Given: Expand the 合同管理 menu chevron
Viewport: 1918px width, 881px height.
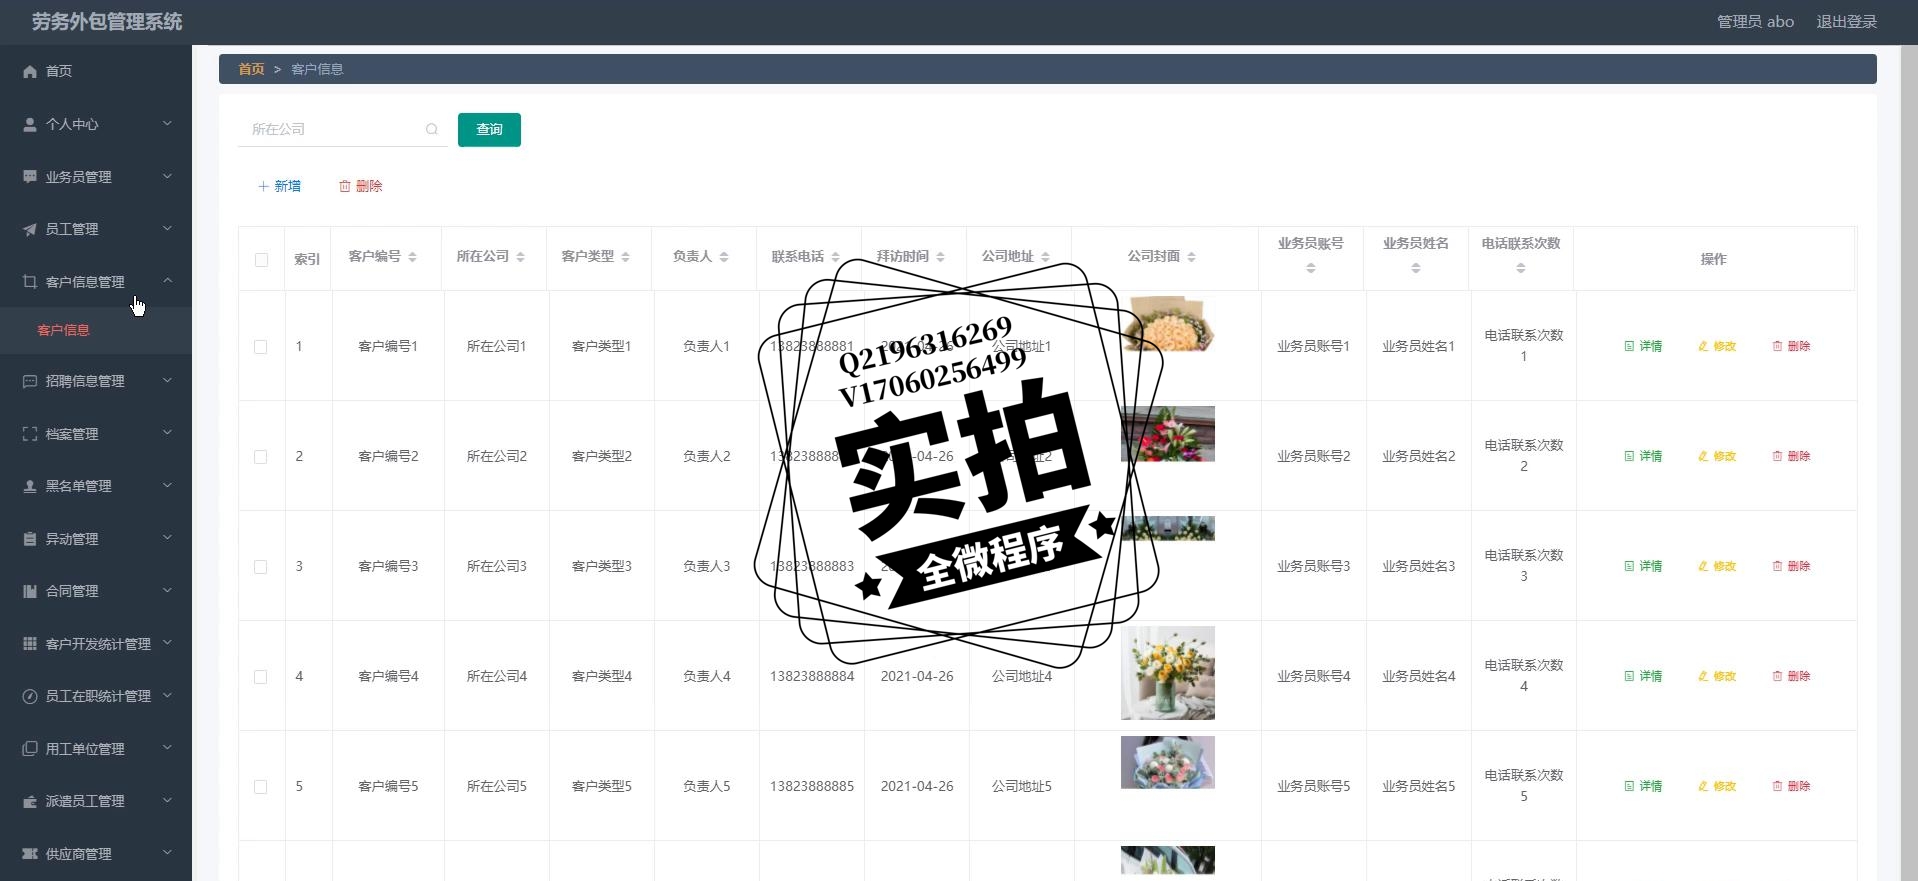Looking at the screenshot, I should tap(167, 590).
